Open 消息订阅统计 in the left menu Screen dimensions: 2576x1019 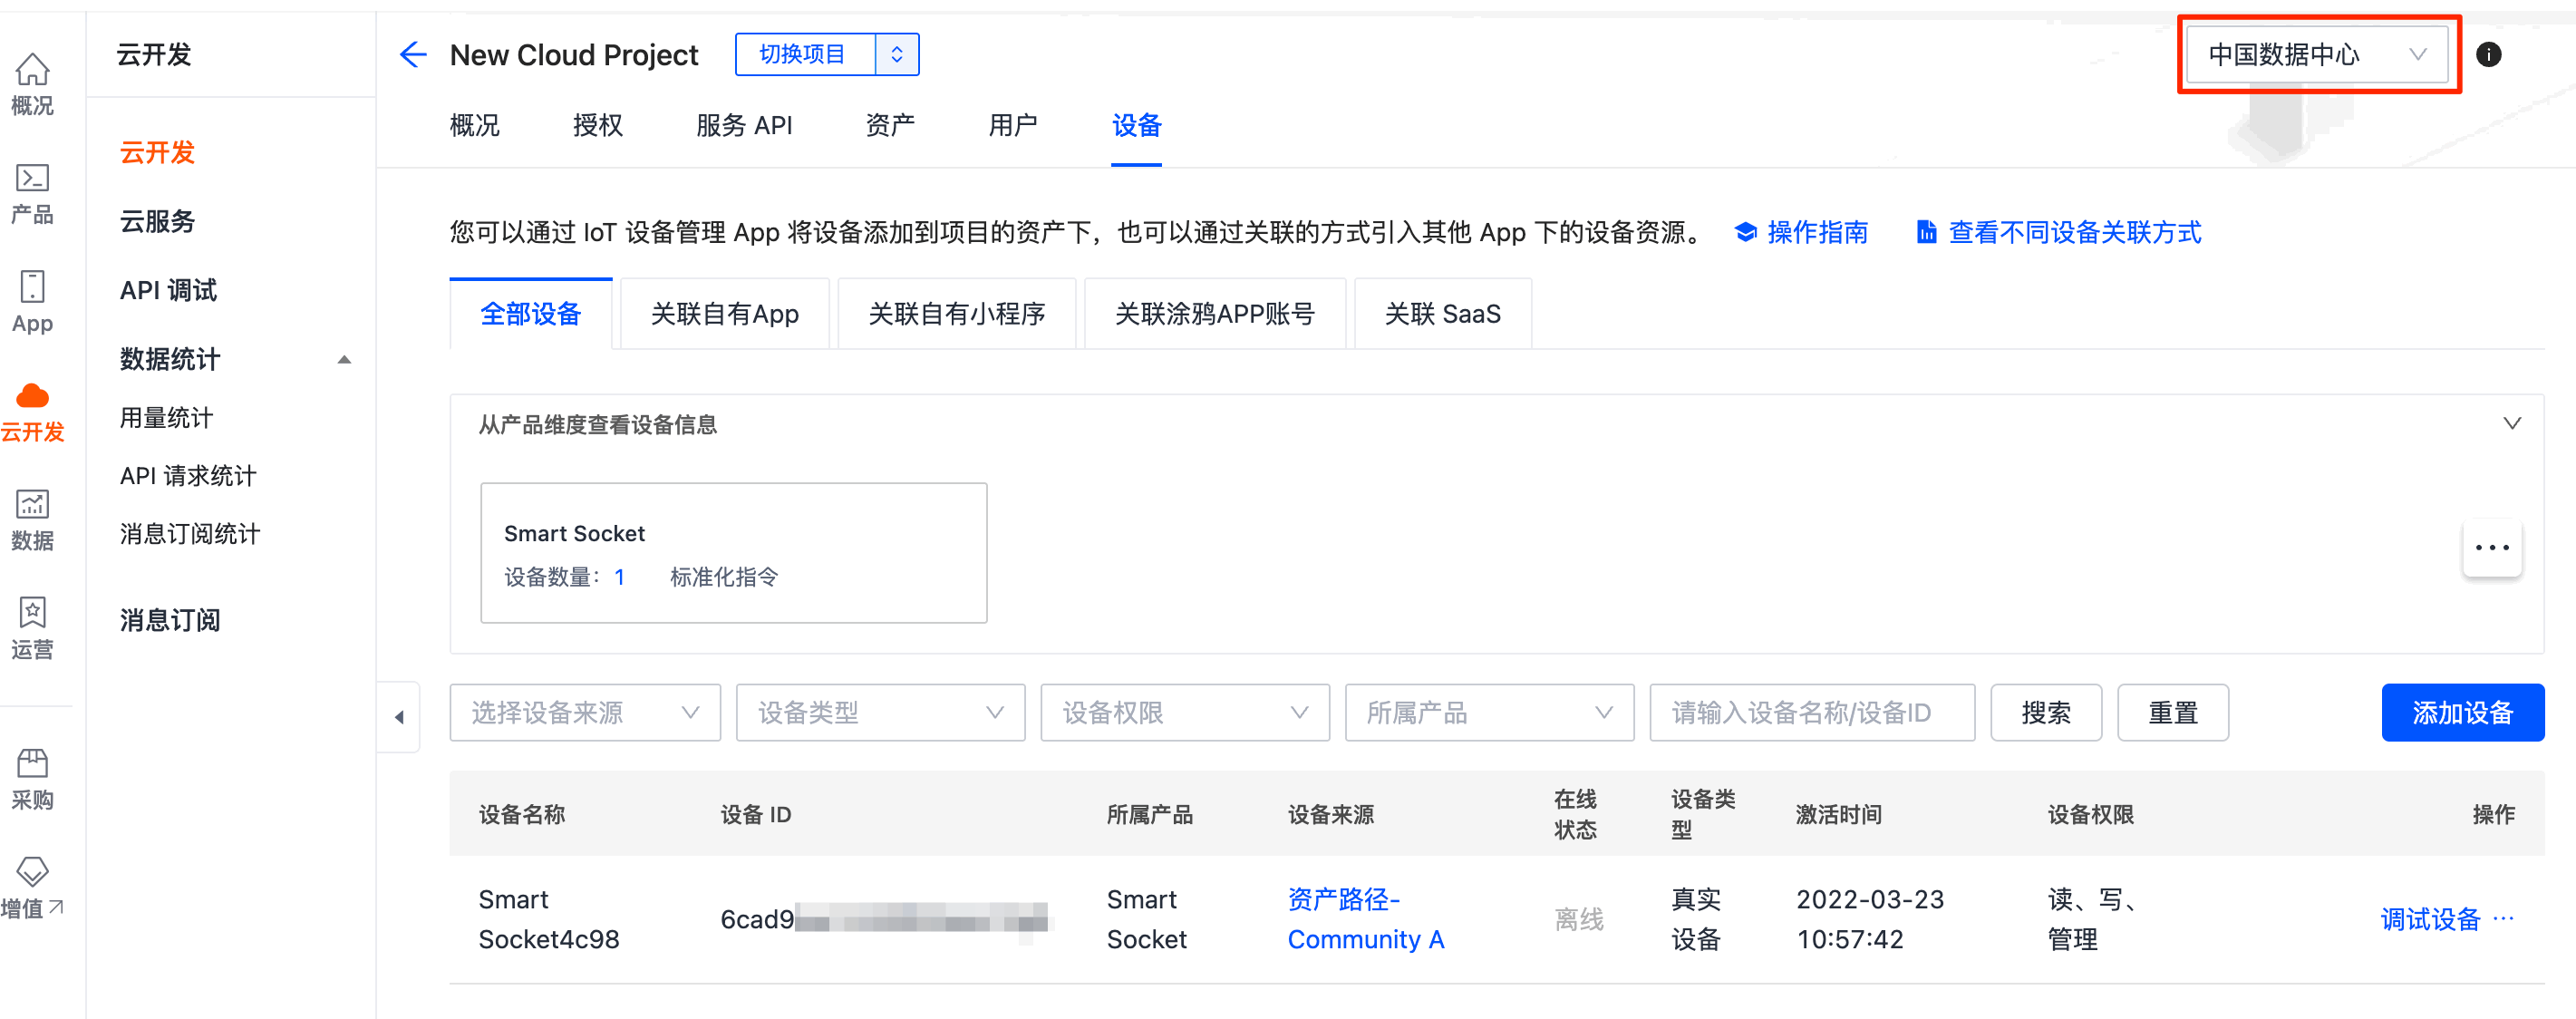(190, 534)
